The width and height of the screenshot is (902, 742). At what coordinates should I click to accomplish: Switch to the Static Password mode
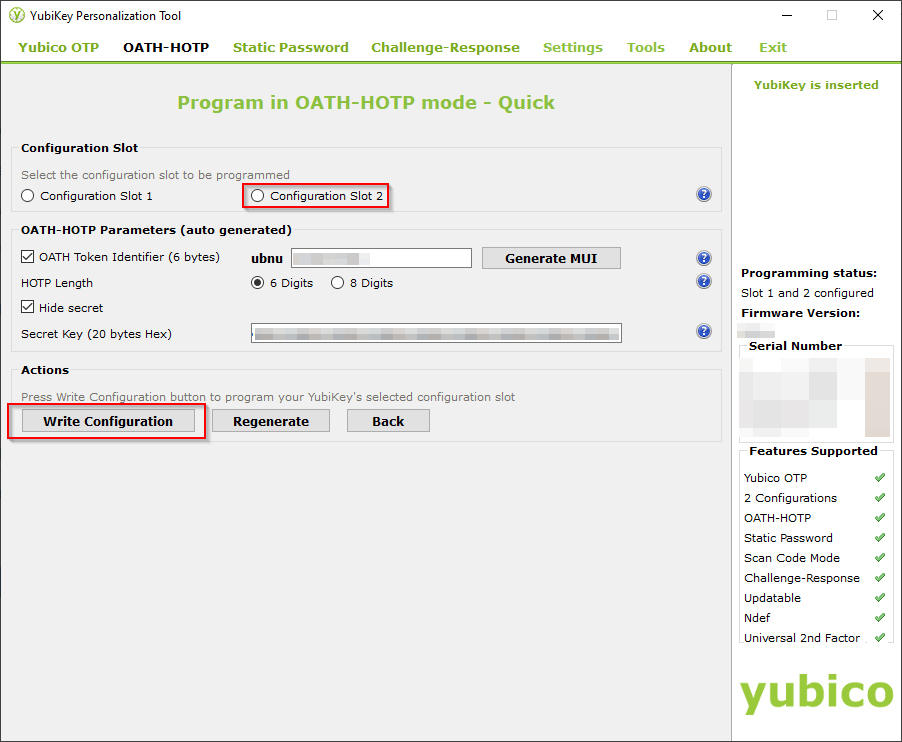click(290, 47)
